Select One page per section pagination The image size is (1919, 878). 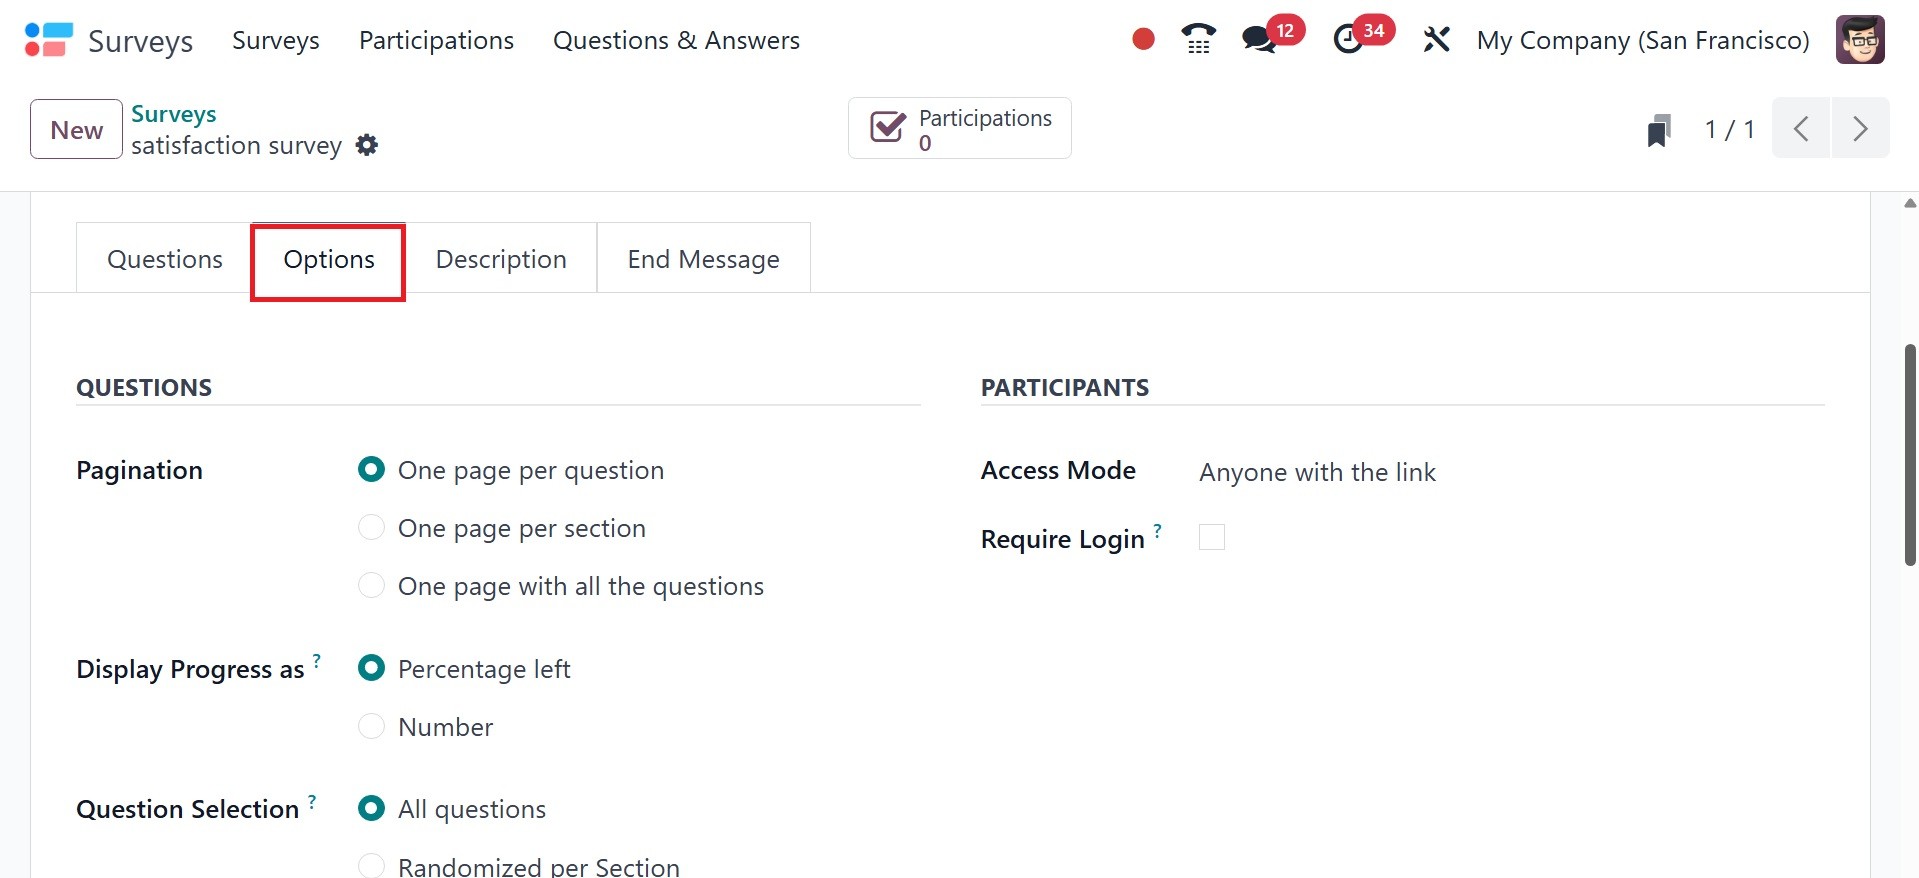pyautogui.click(x=371, y=528)
